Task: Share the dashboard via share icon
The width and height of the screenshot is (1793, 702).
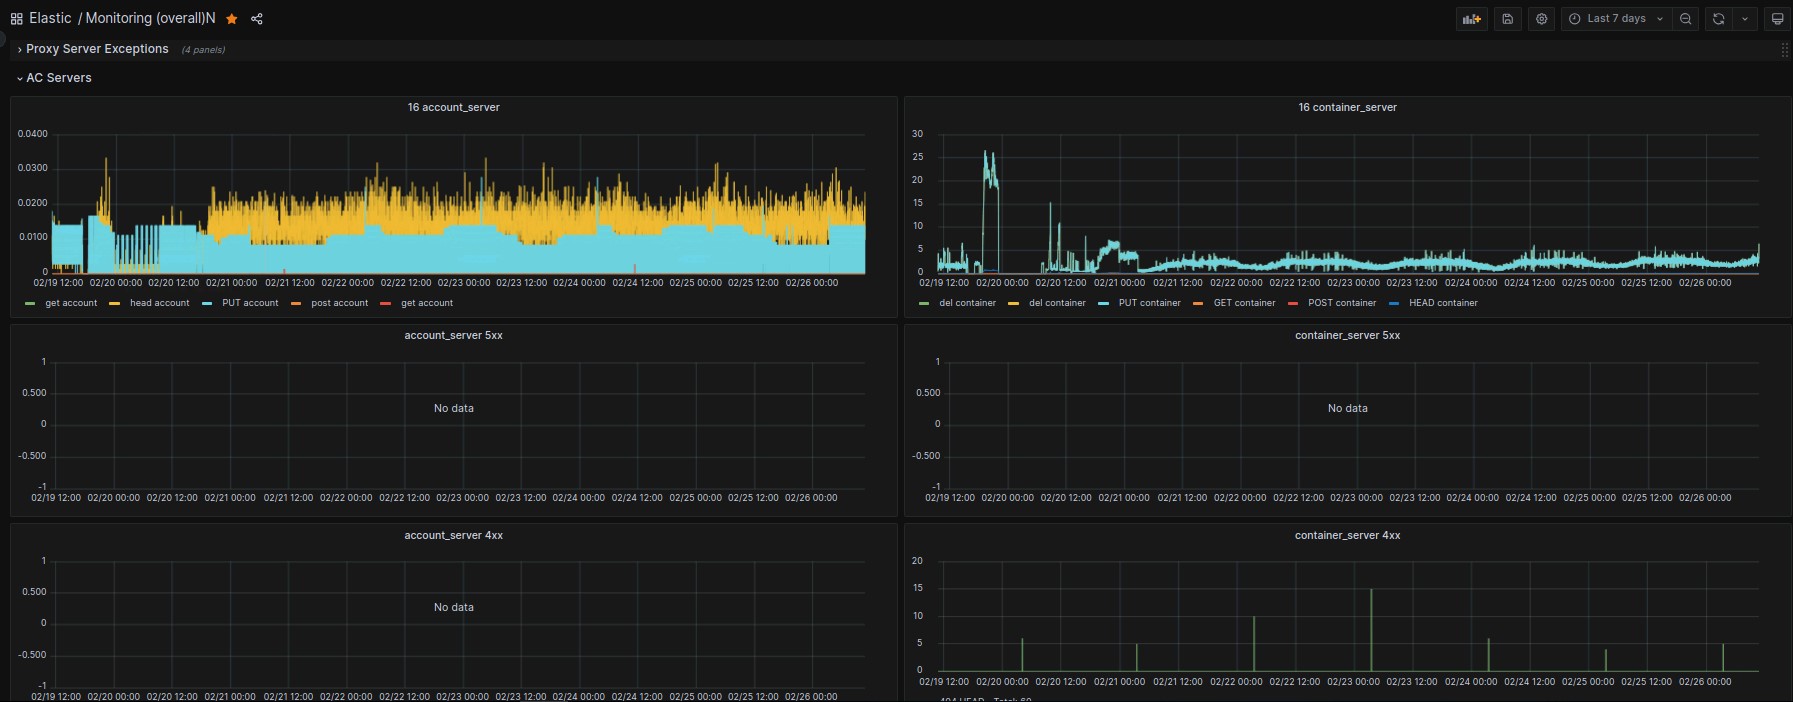Action: tap(257, 19)
